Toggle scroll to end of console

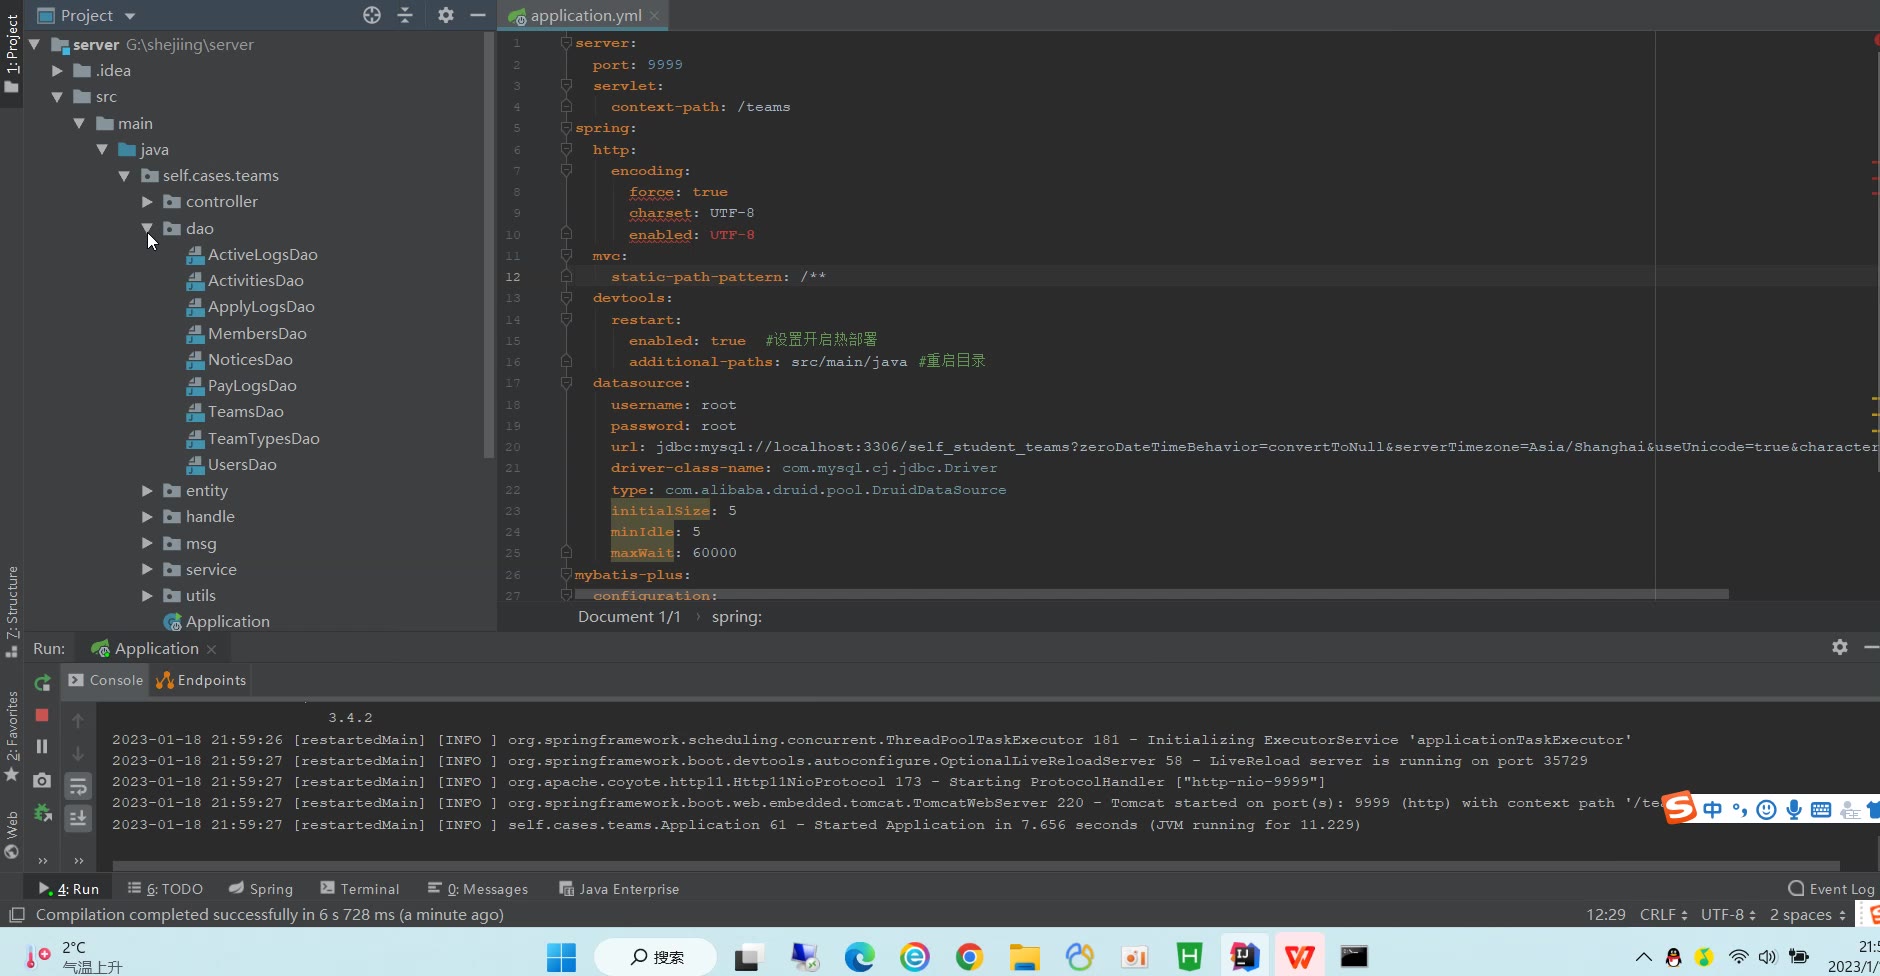pyautogui.click(x=78, y=818)
